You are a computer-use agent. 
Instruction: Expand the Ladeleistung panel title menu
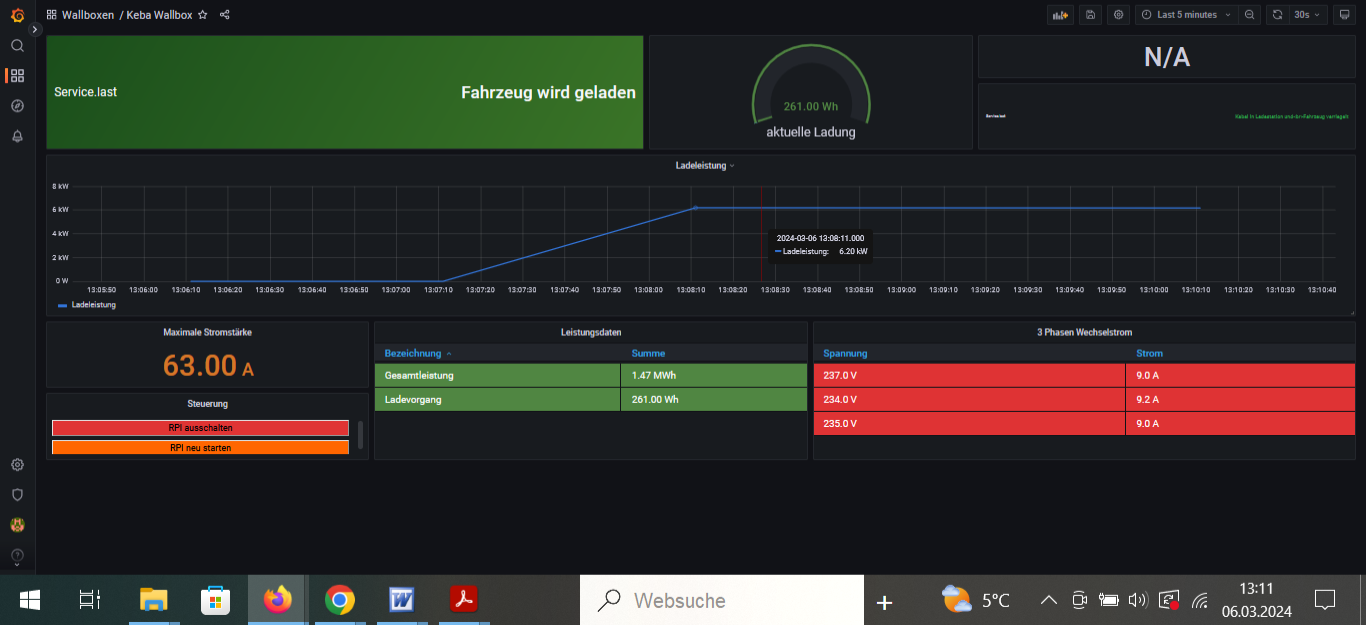click(704, 166)
